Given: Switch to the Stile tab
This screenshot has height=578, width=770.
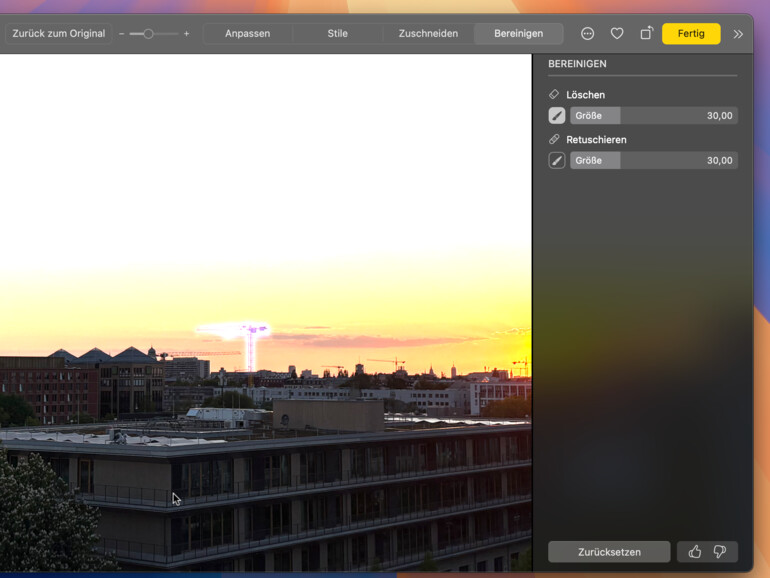Looking at the screenshot, I should tap(338, 34).
